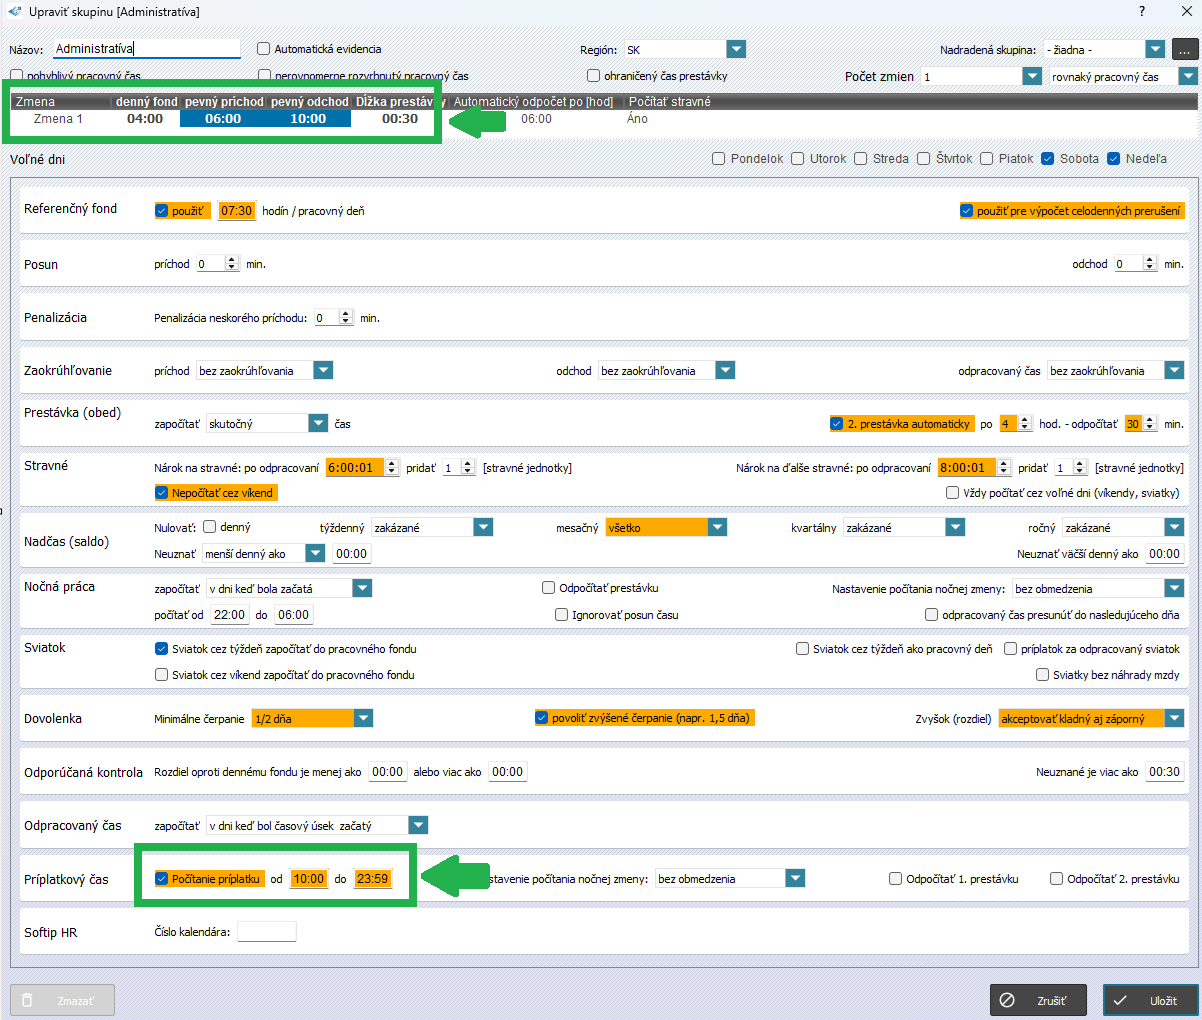The height and width of the screenshot is (1020, 1202).
Task: Click the app icon in title bar
Action: tap(13, 12)
